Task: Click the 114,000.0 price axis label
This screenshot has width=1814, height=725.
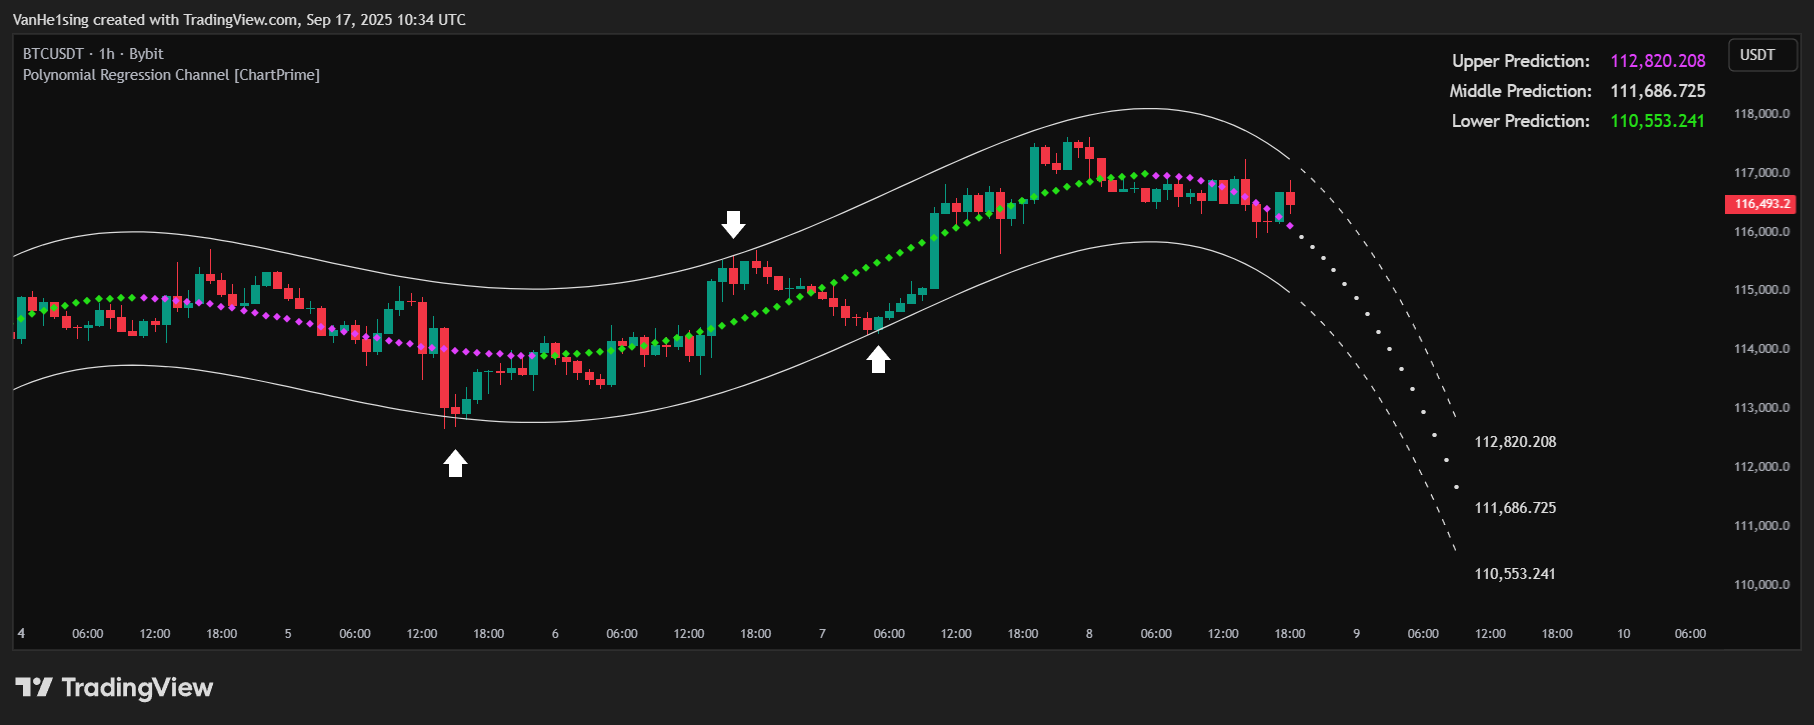Action: pyautogui.click(x=1762, y=349)
